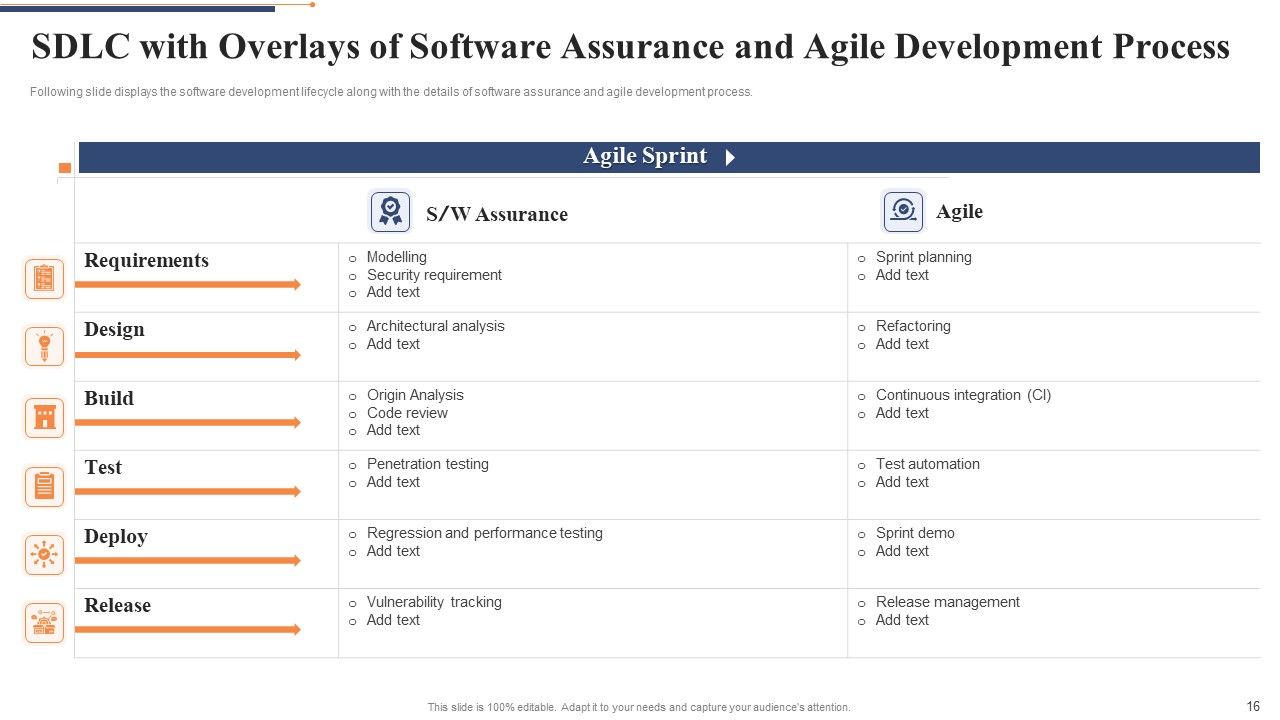Select the Deploy row label
This screenshot has width=1280, height=720.
(116, 537)
